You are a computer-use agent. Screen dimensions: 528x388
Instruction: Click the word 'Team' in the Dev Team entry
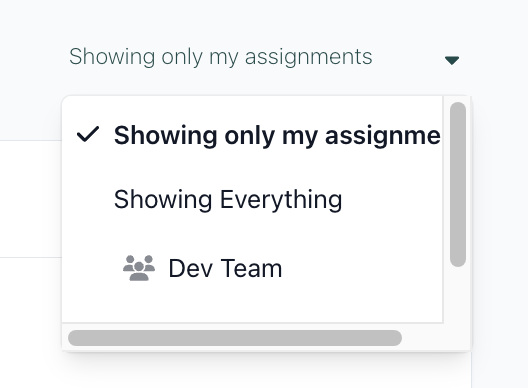pos(251,268)
